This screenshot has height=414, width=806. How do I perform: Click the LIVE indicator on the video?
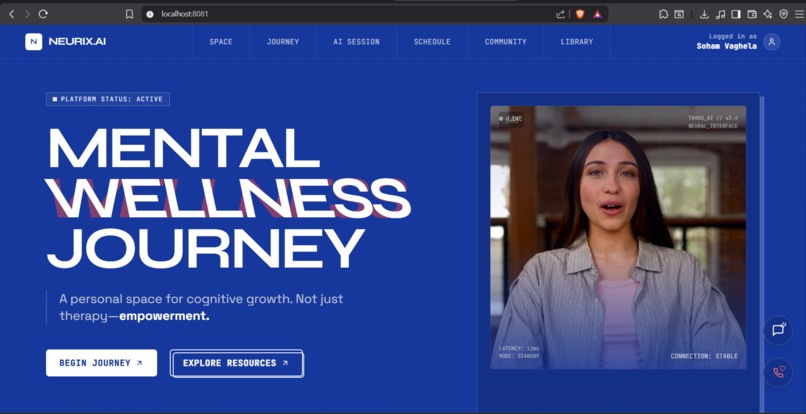point(510,119)
